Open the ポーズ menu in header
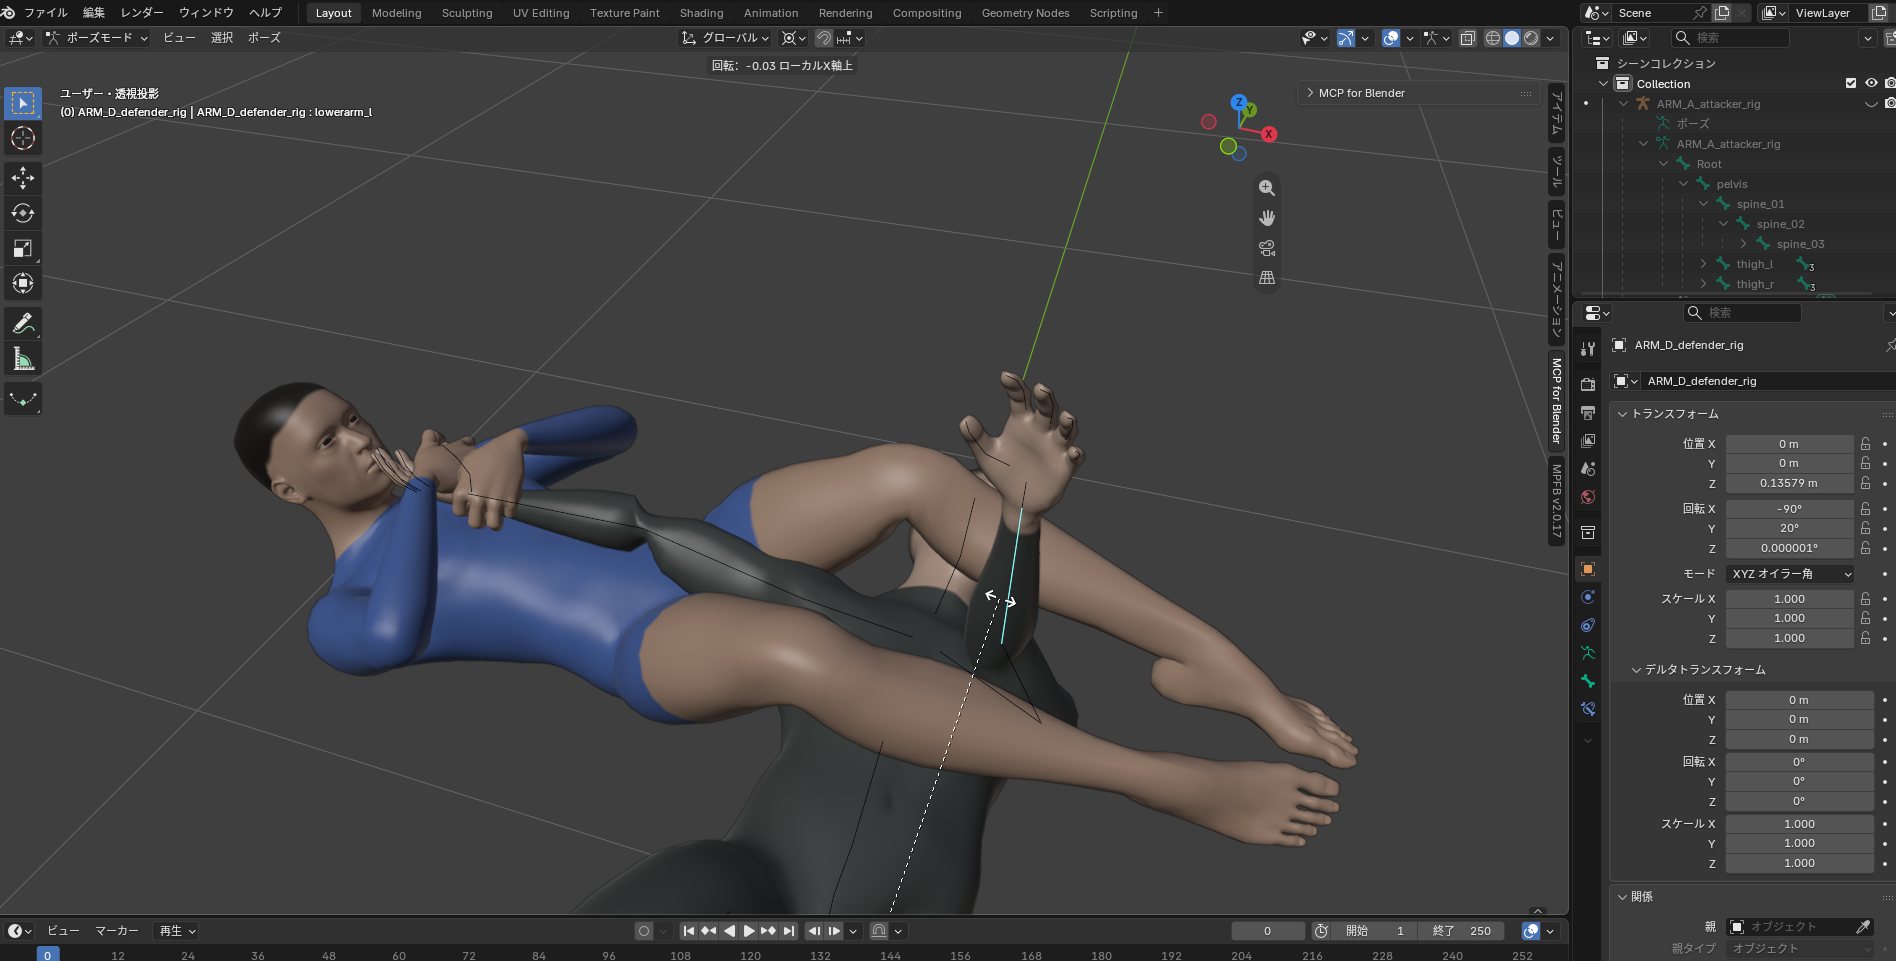Screen dimensions: 1896x961 (x=264, y=38)
